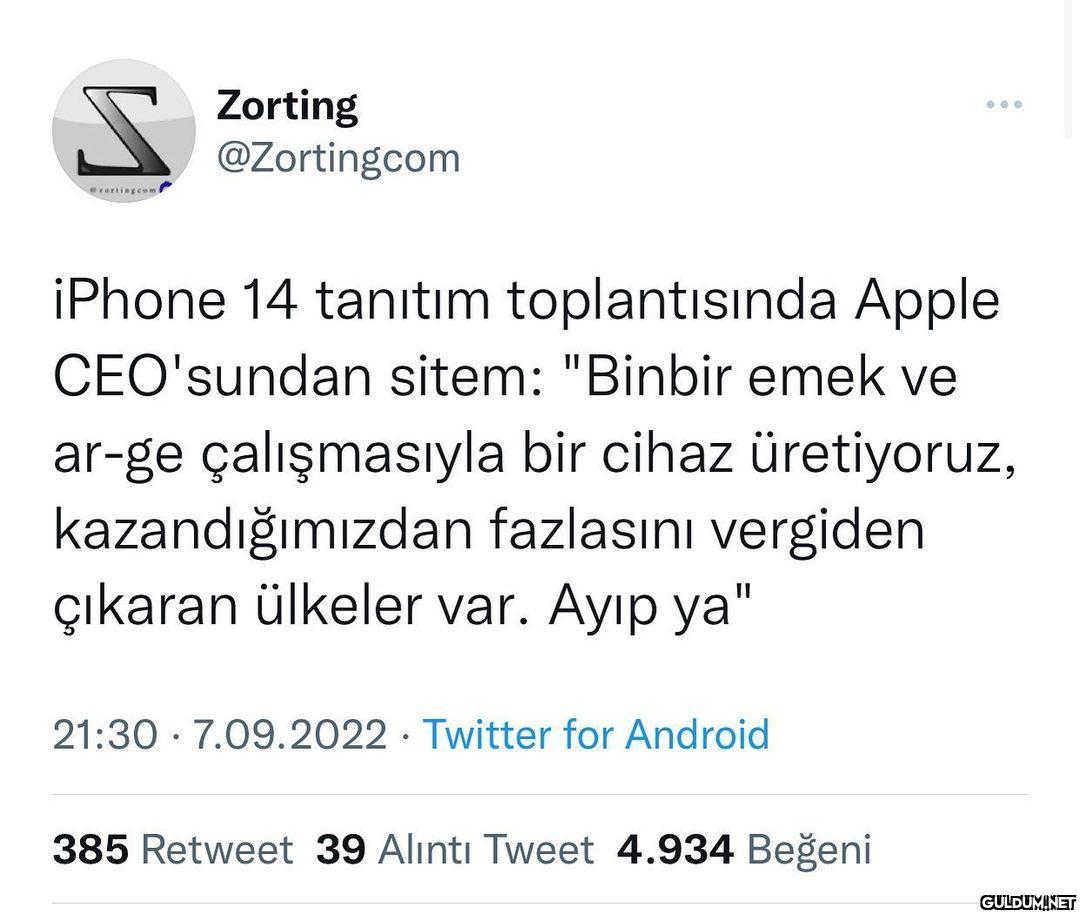Viewport: 1080px width, 914px height.
Task: Open the @Zortingcom handle link
Action: pos(338,158)
